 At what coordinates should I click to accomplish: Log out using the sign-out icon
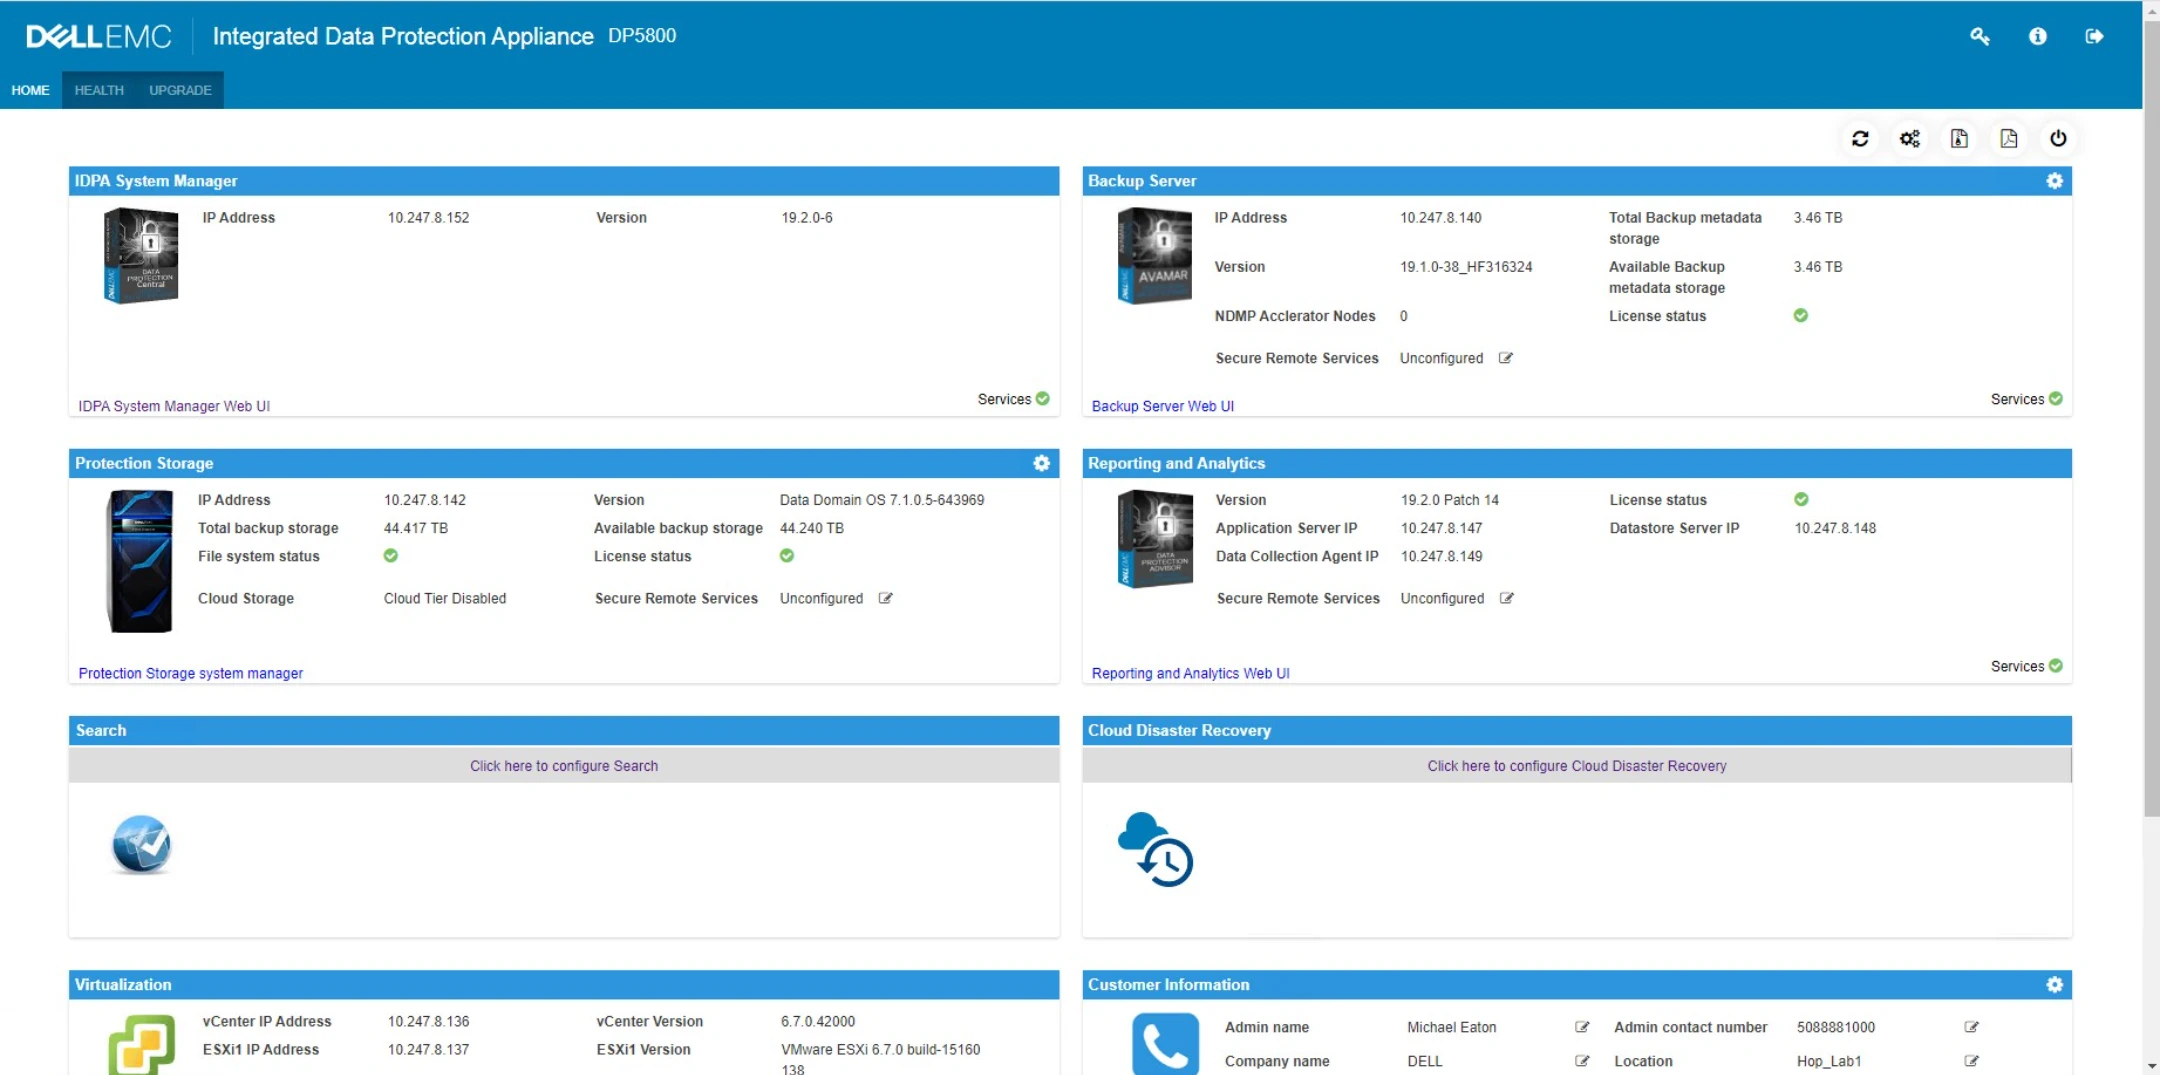(x=2095, y=36)
